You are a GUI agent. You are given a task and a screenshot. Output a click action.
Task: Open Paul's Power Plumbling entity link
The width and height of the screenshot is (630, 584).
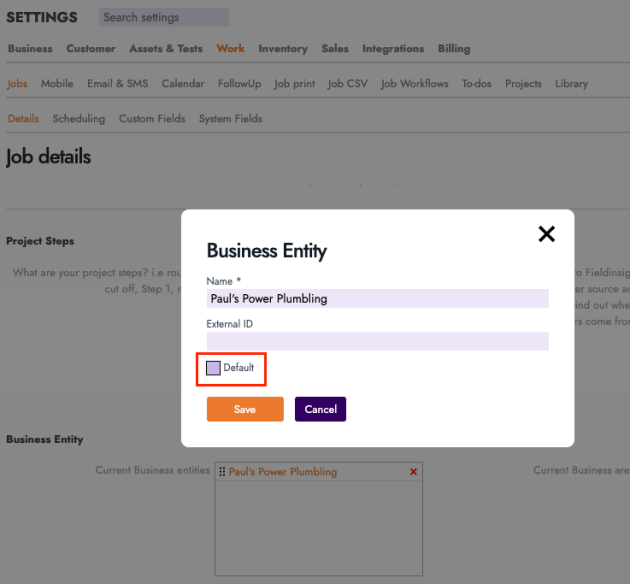coord(283,472)
